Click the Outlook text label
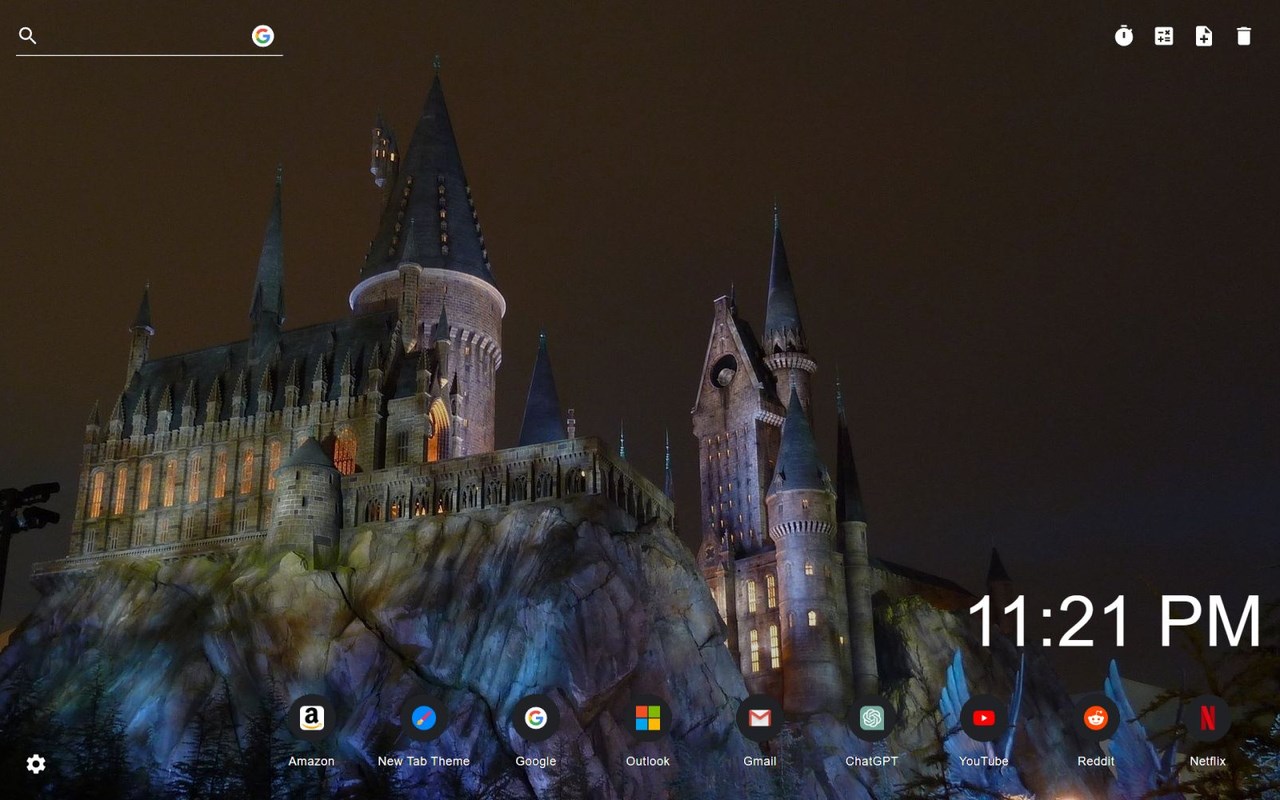The height and width of the screenshot is (800, 1280). click(x=648, y=761)
